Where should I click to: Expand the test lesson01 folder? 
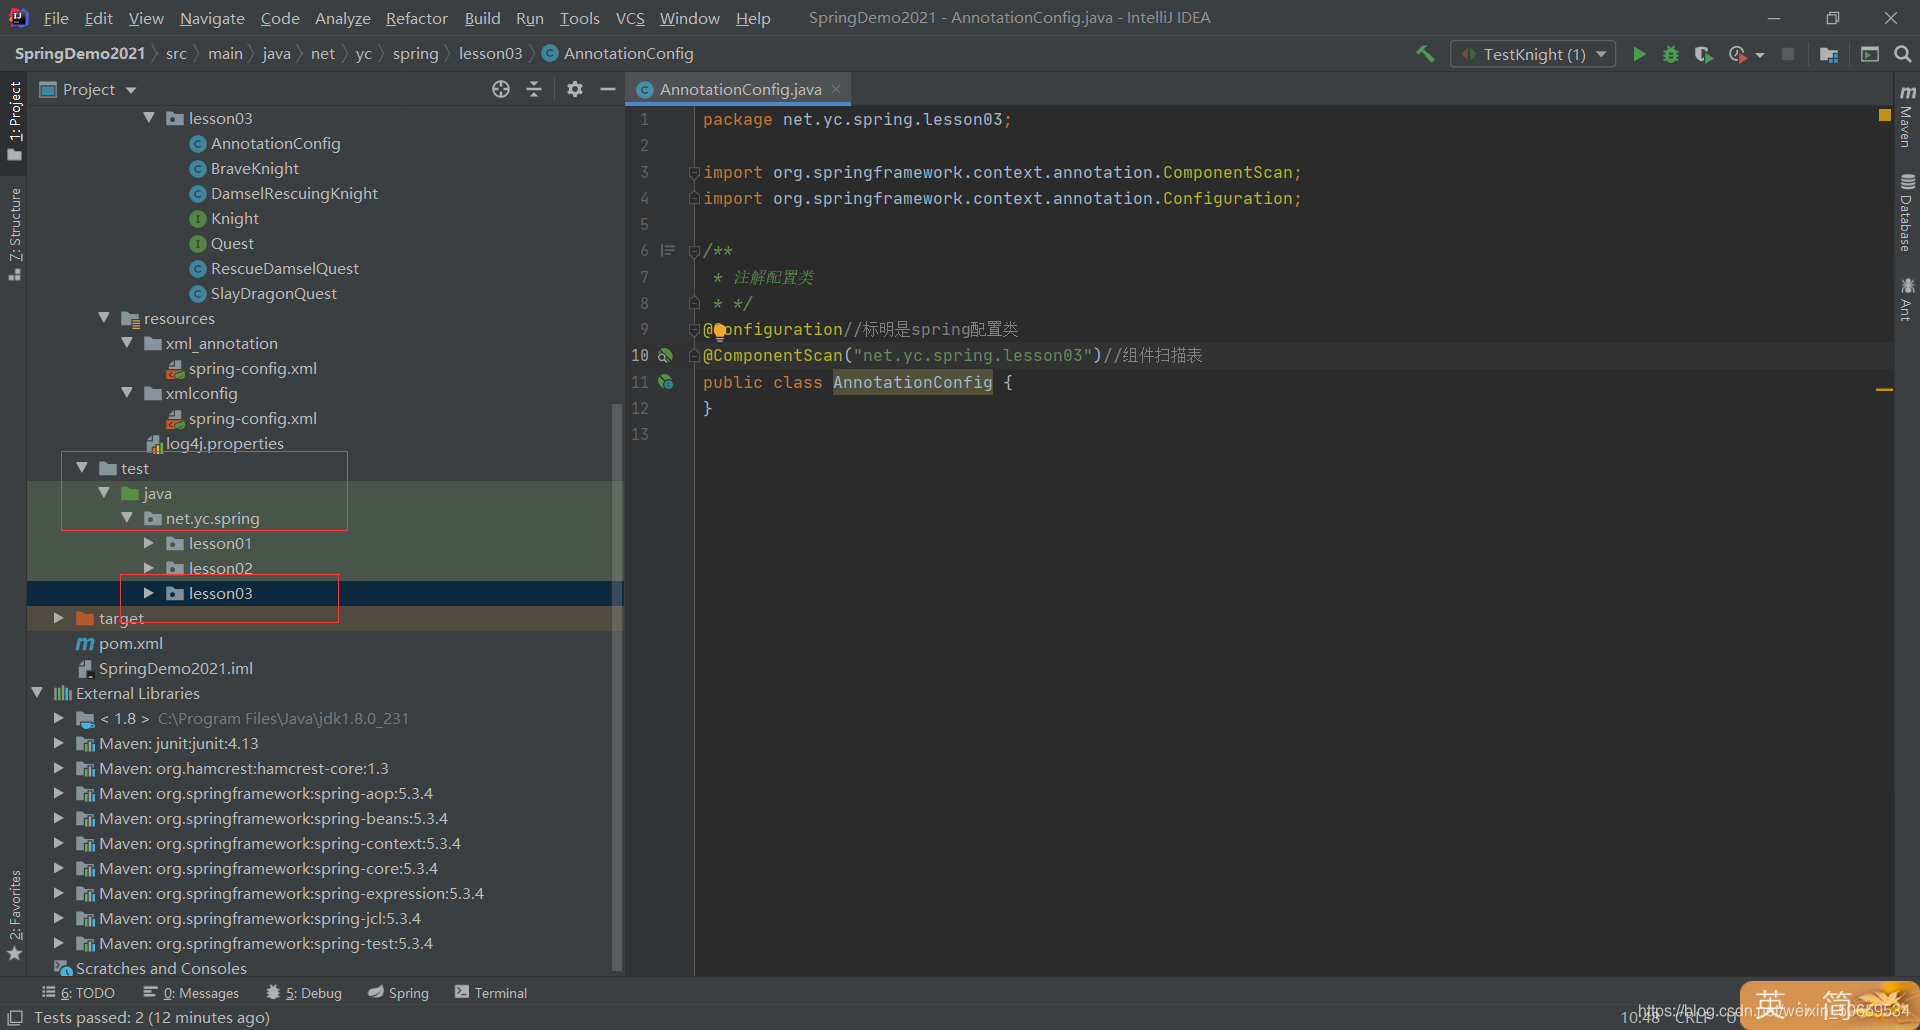(x=149, y=543)
